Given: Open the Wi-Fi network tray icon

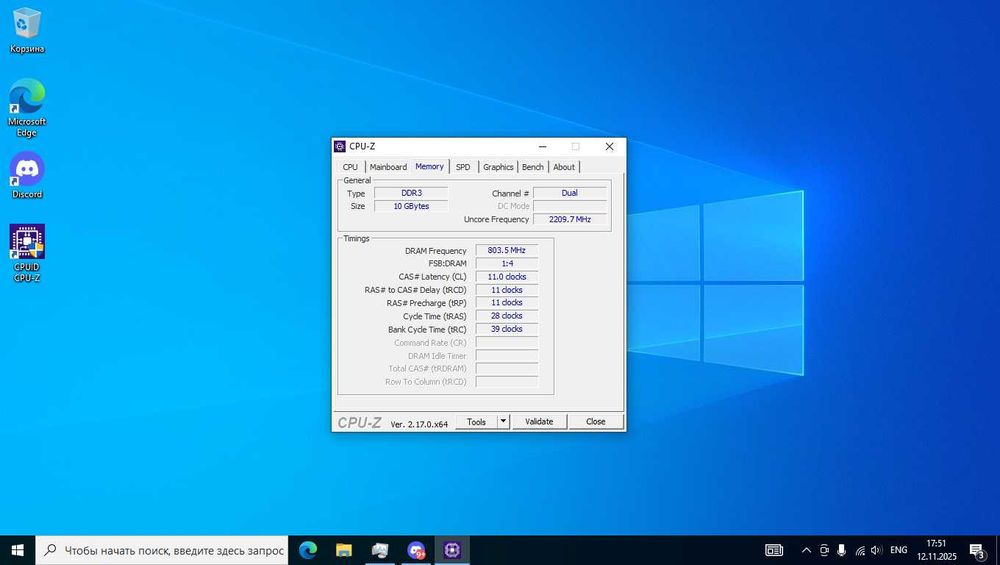Looking at the screenshot, I should (860, 550).
